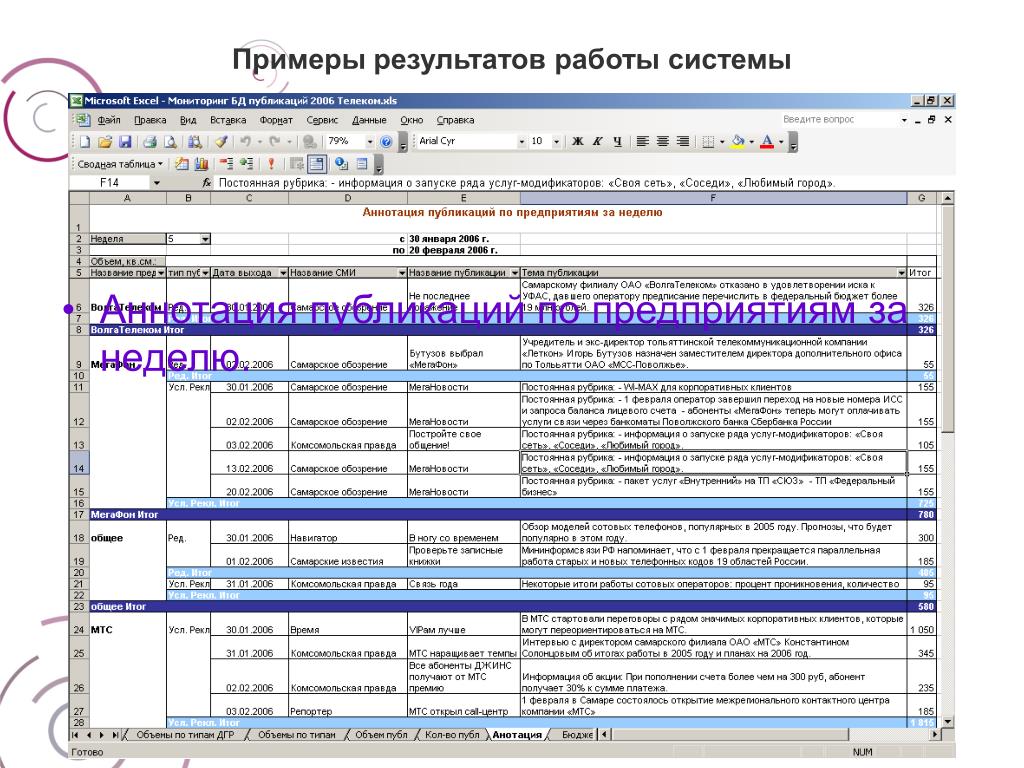
Task: Toggle italic К formatting
Action: (598, 141)
